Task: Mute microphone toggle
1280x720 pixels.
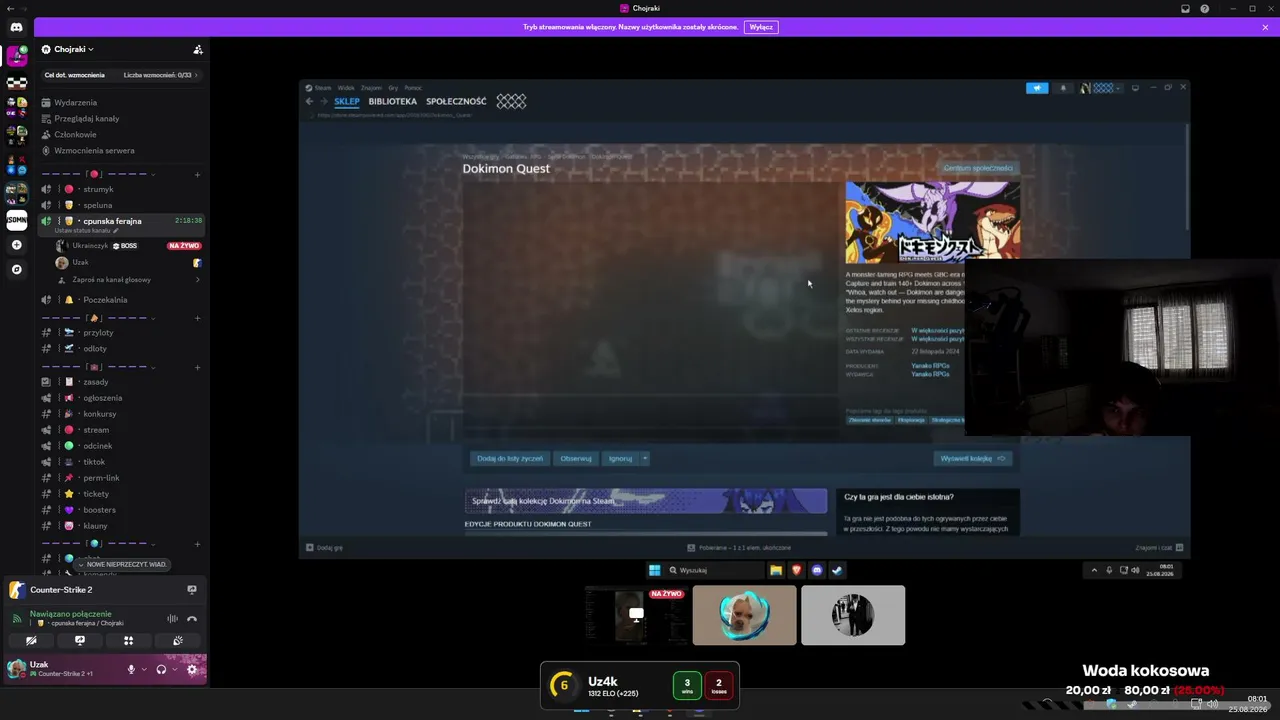Action: pyautogui.click(x=131, y=669)
